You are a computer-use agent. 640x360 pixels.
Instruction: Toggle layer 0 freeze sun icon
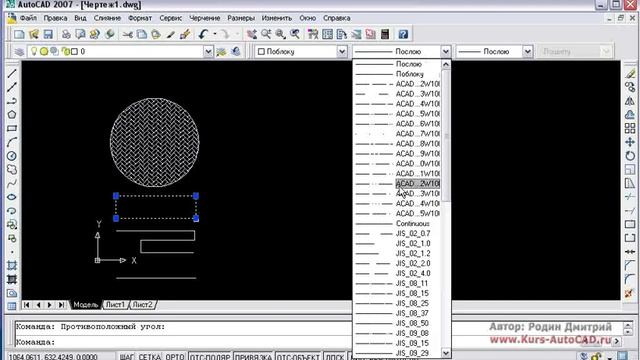click(x=44, y=51)
